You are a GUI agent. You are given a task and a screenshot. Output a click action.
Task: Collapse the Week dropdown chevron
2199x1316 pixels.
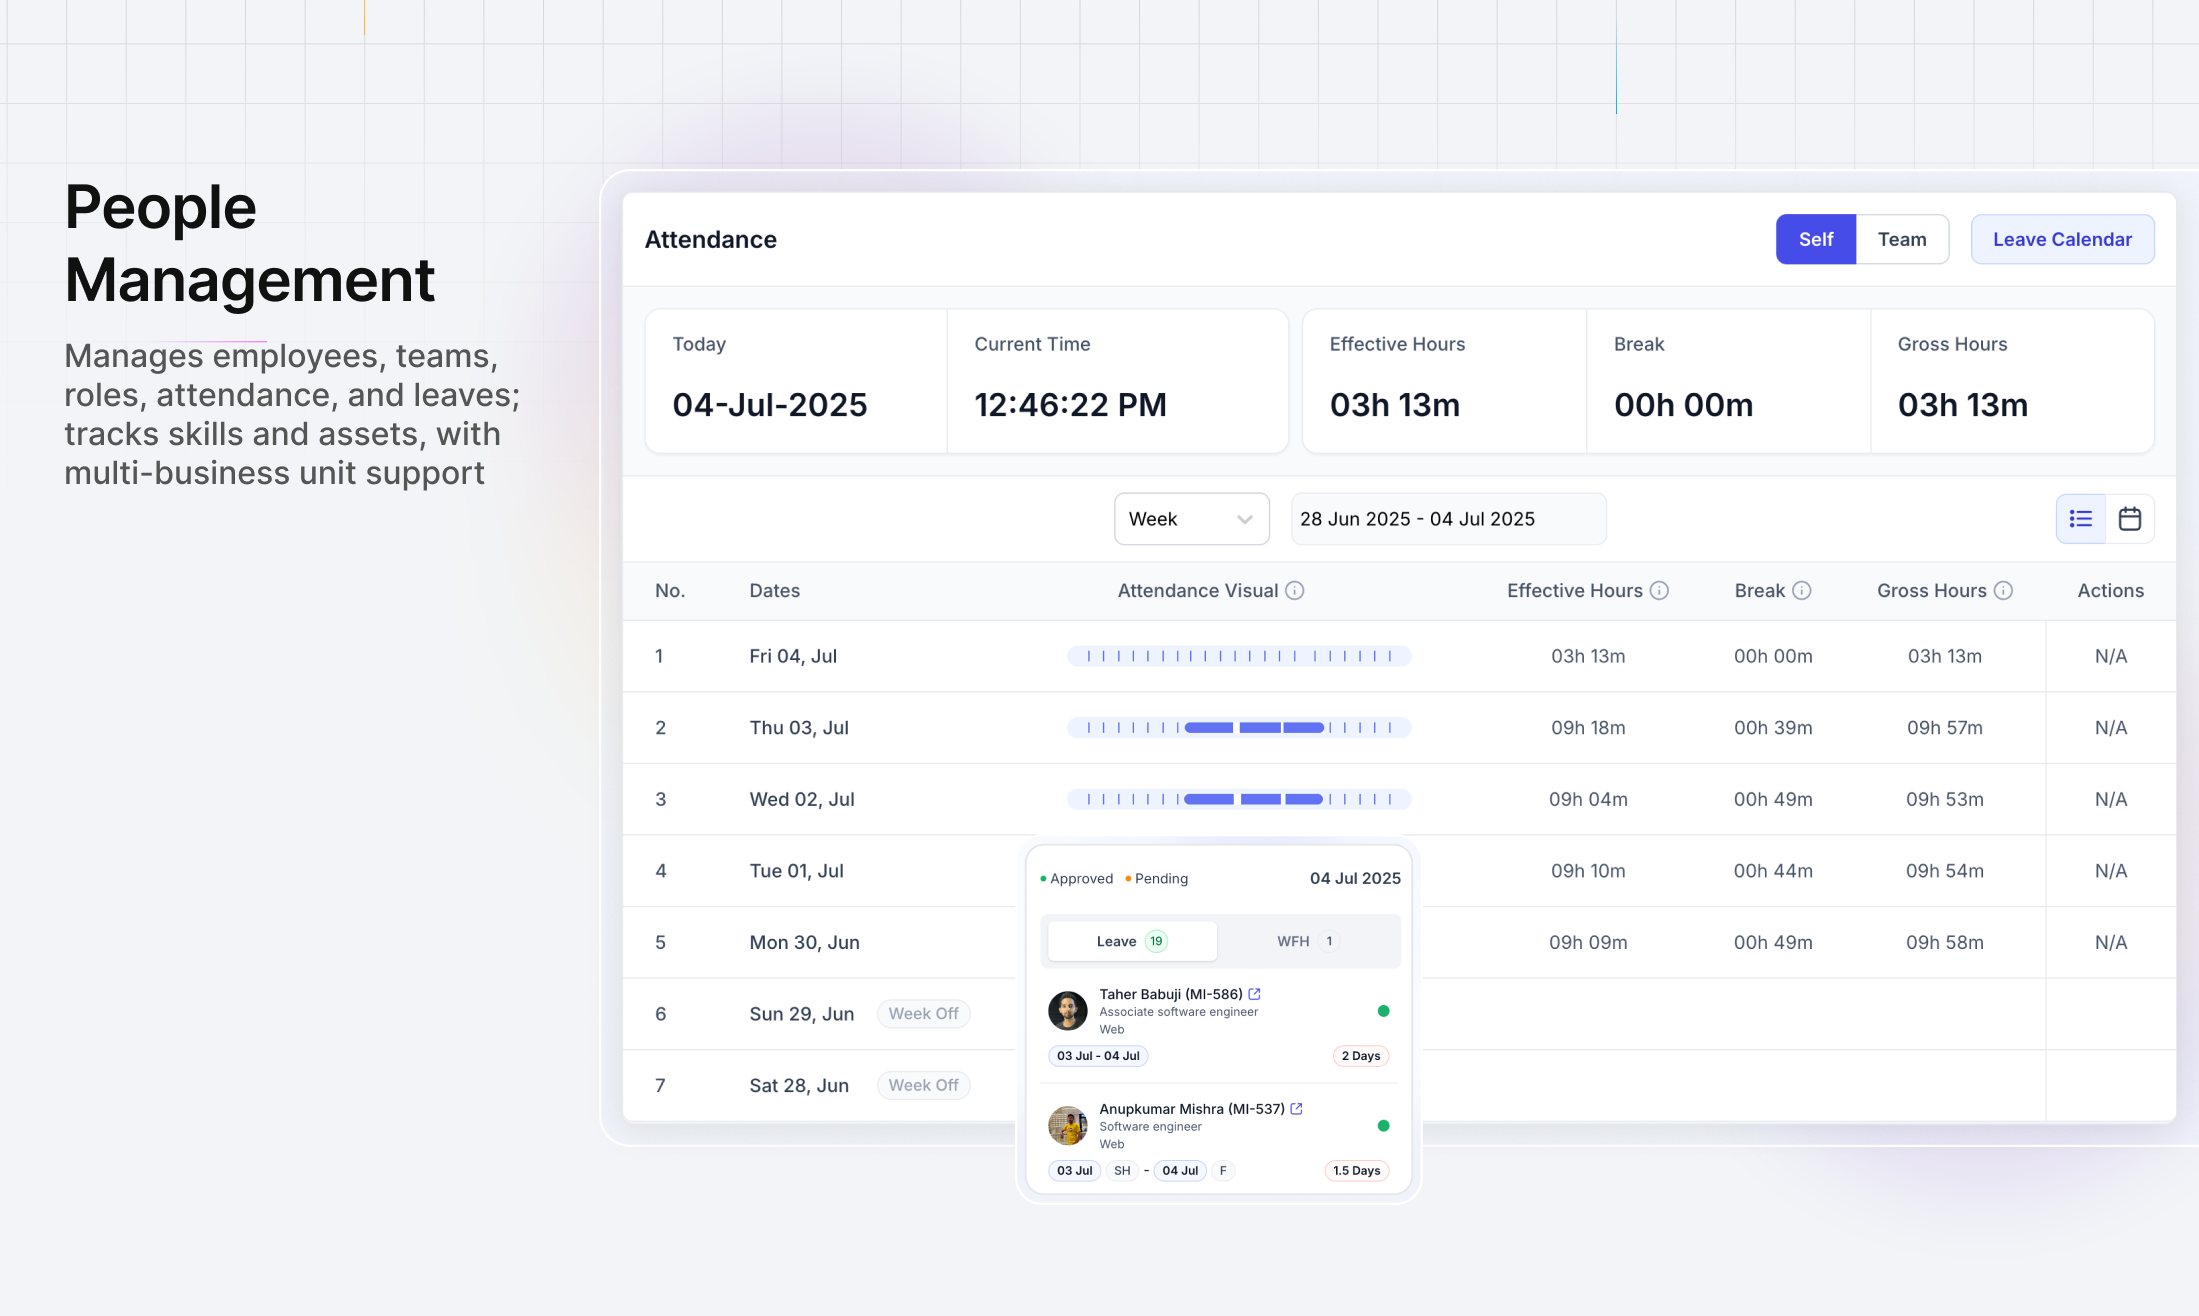(x=1244, y=518)
